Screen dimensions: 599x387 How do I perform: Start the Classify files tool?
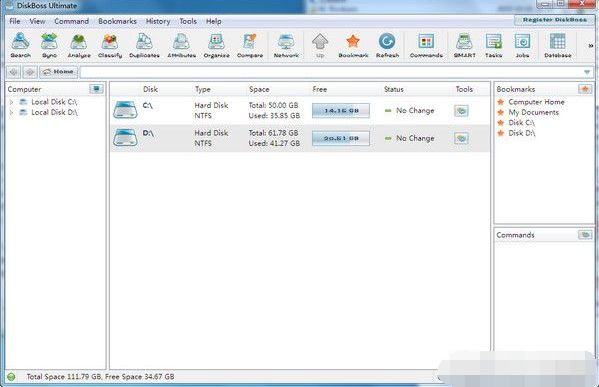click(110, 45)
